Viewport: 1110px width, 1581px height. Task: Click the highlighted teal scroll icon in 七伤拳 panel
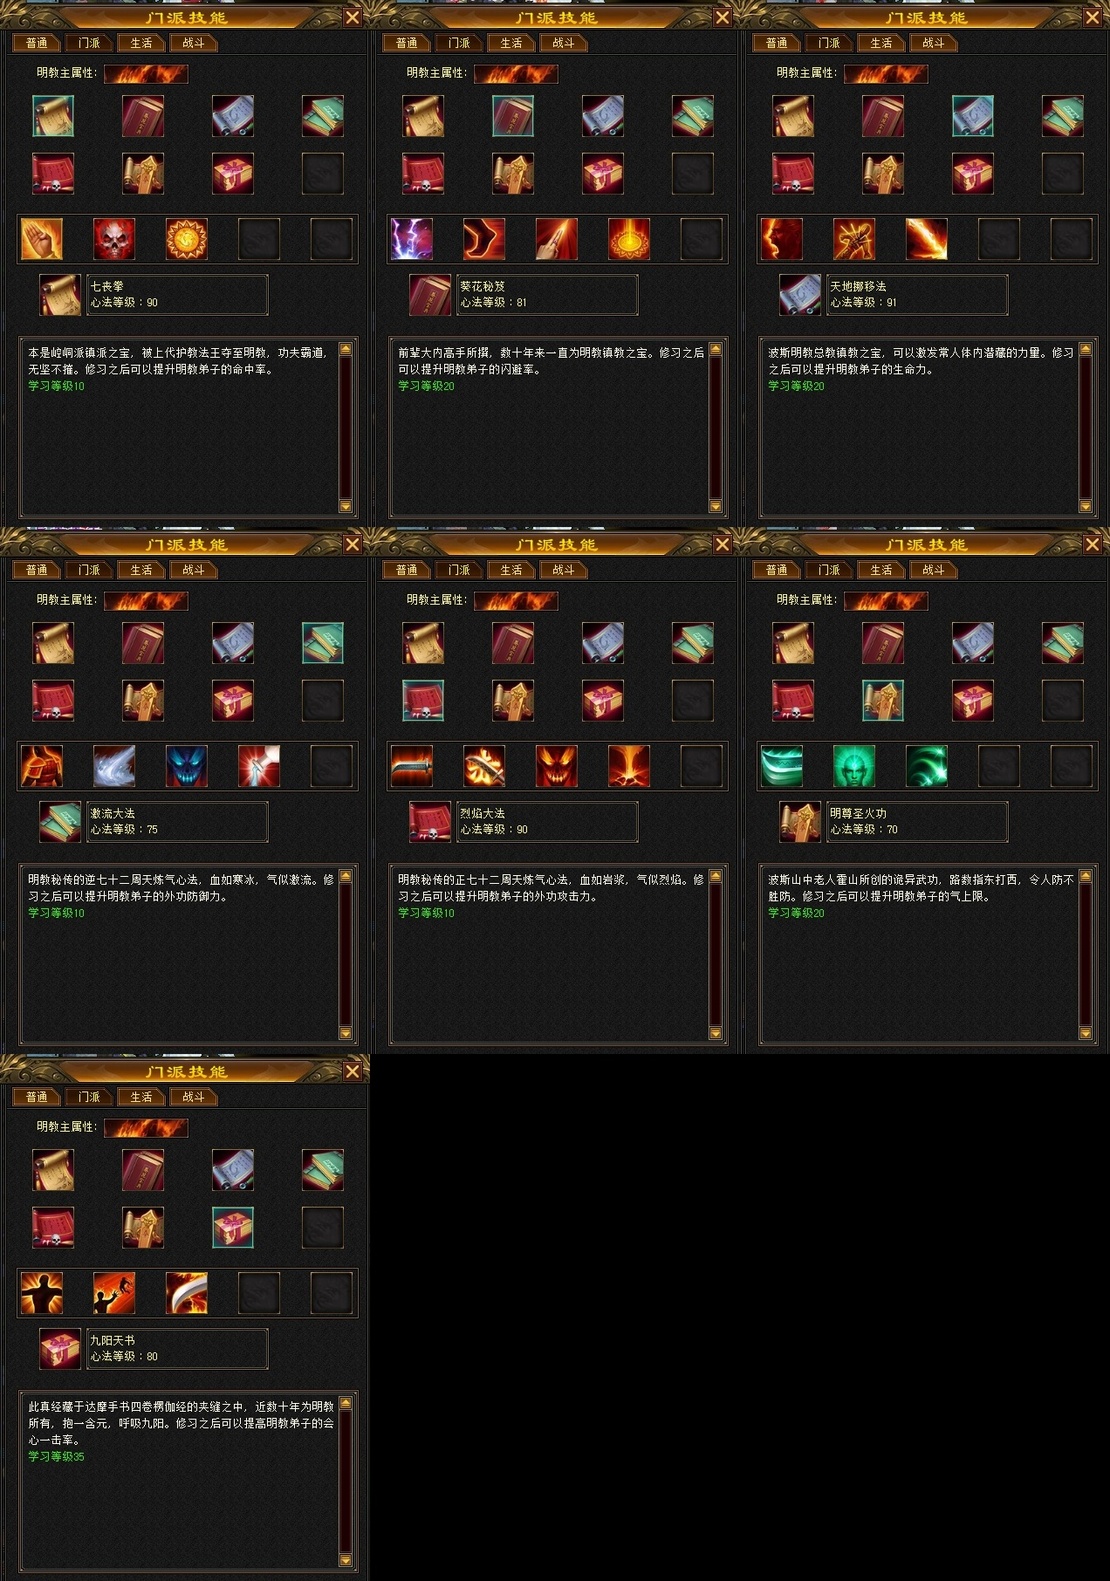click(x=53, y=116)
